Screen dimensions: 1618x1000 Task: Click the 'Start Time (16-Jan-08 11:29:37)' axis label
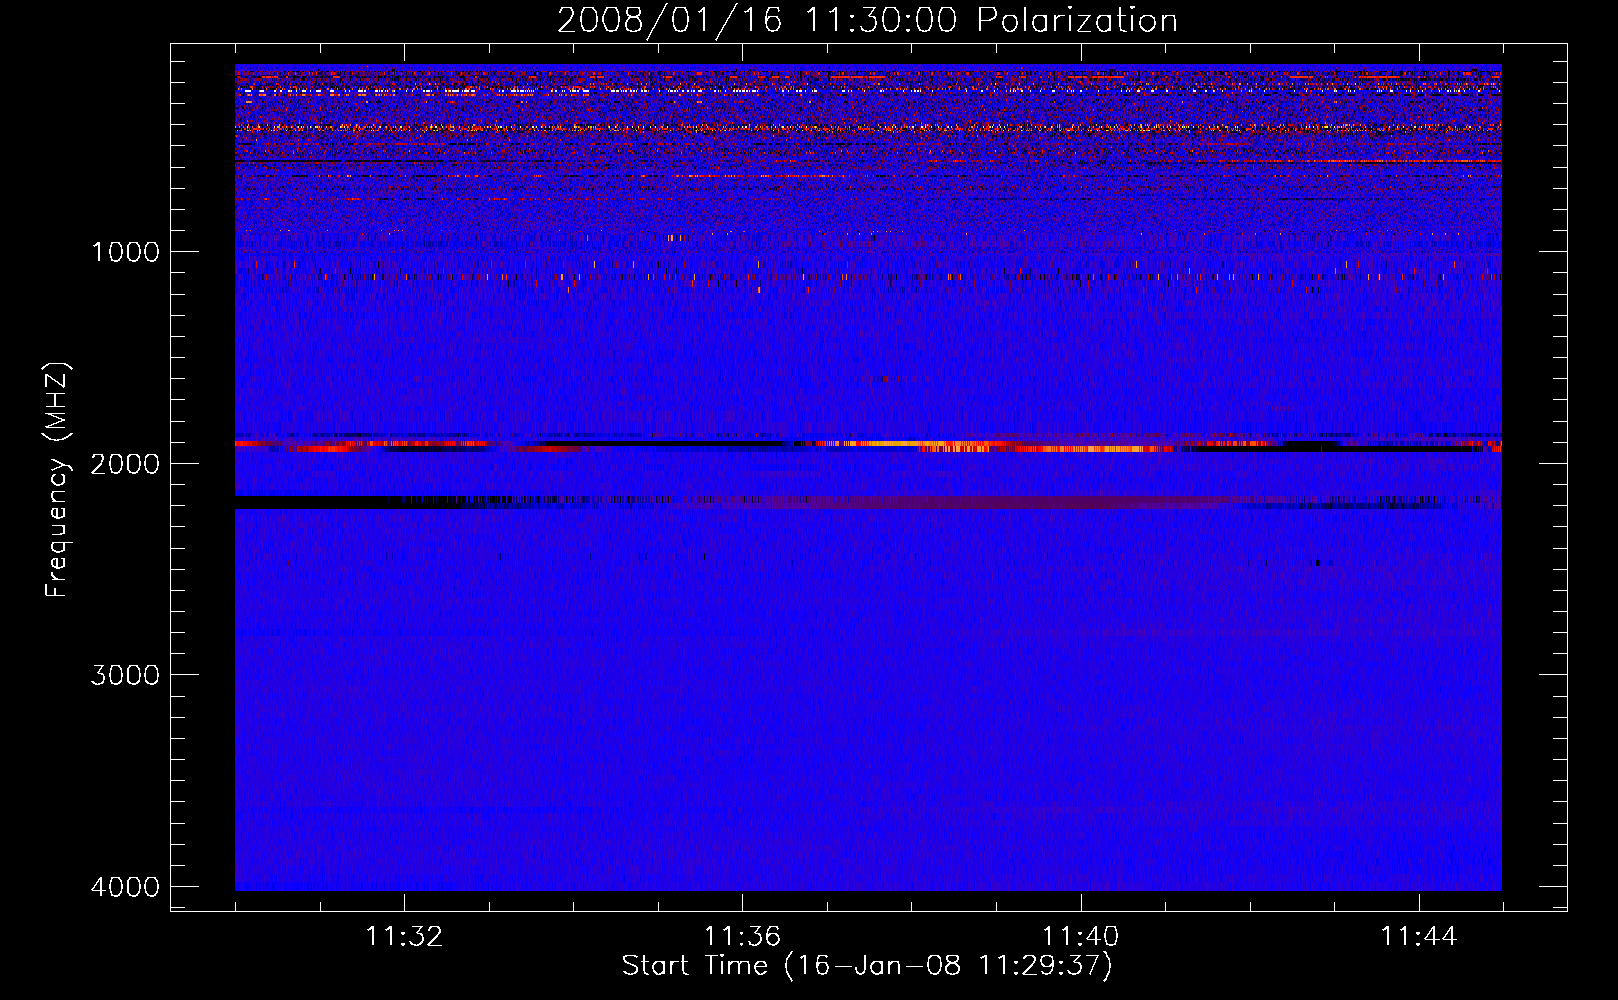(867, 966)
